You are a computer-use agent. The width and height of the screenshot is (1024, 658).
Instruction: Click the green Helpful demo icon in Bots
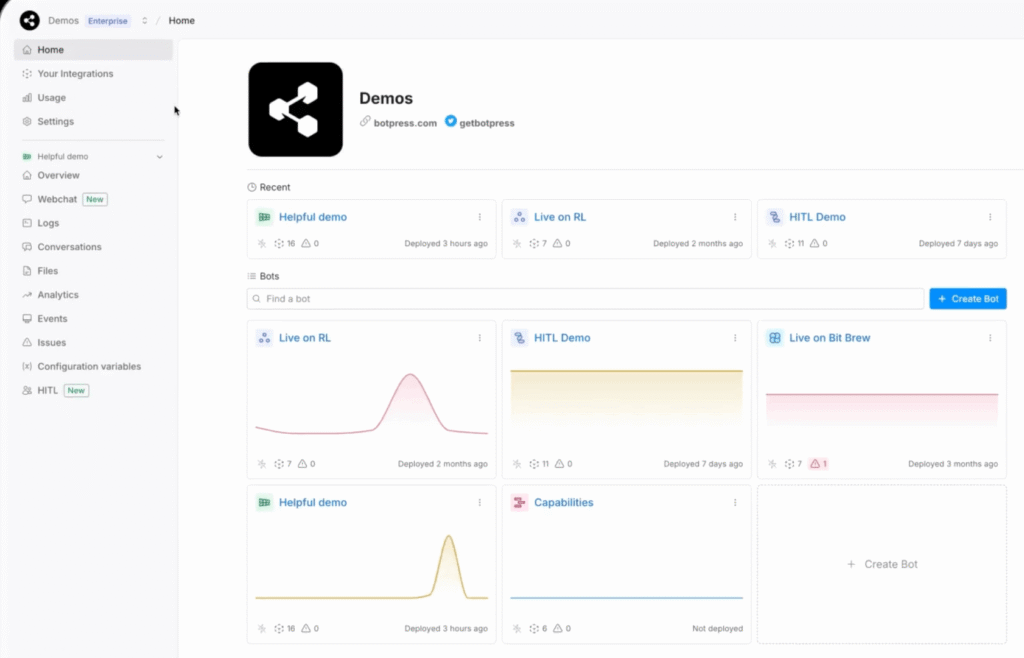264,502
